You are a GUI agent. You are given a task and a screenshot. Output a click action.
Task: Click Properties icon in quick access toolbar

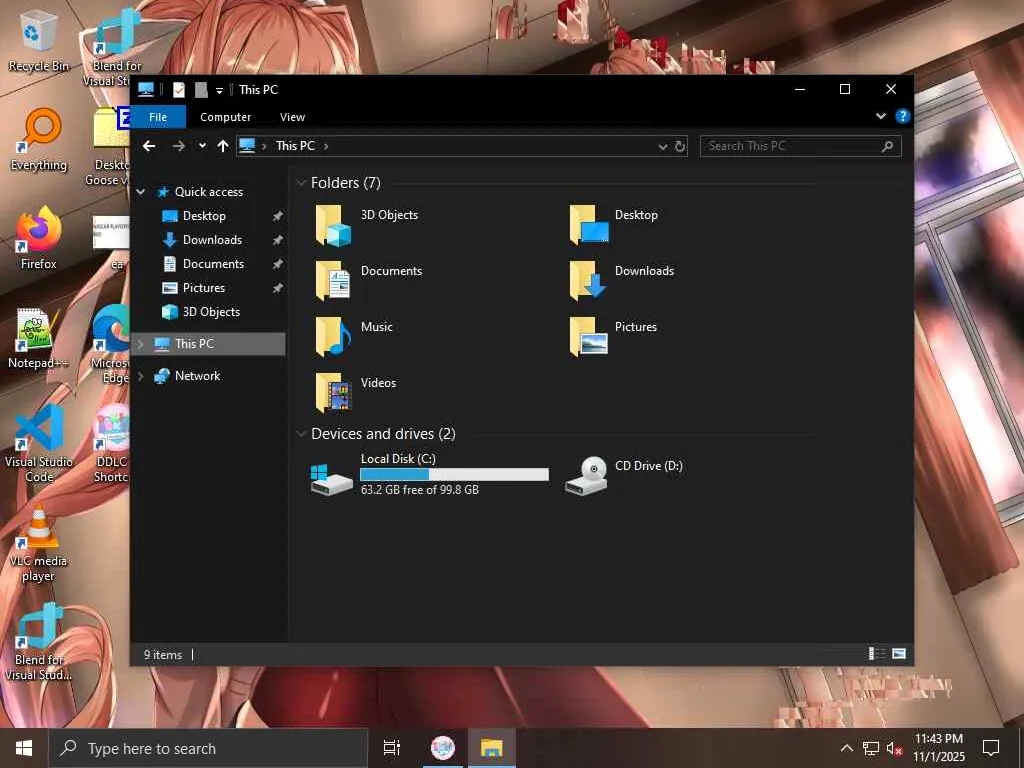tap(178, 89)
